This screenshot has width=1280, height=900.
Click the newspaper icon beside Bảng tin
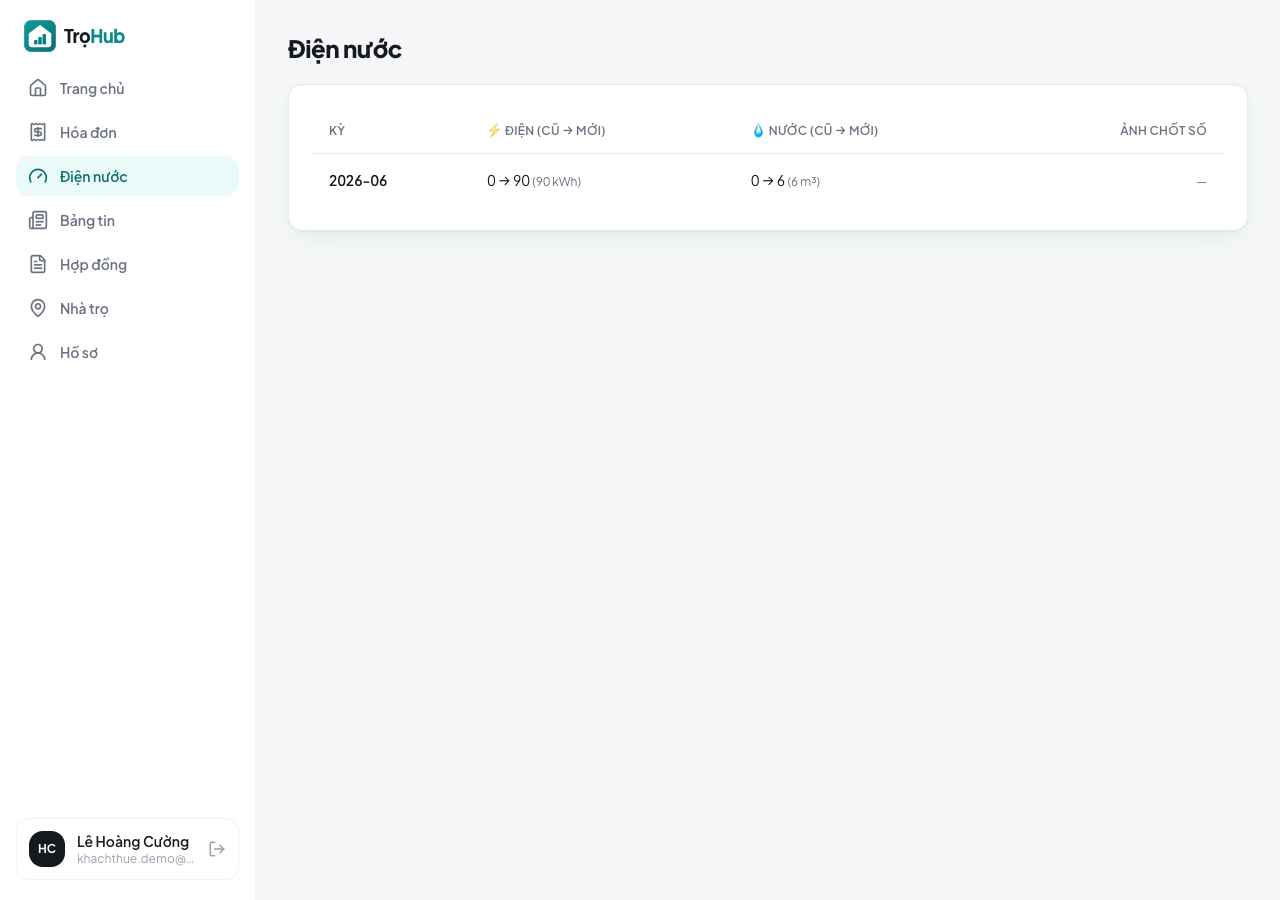38,220
